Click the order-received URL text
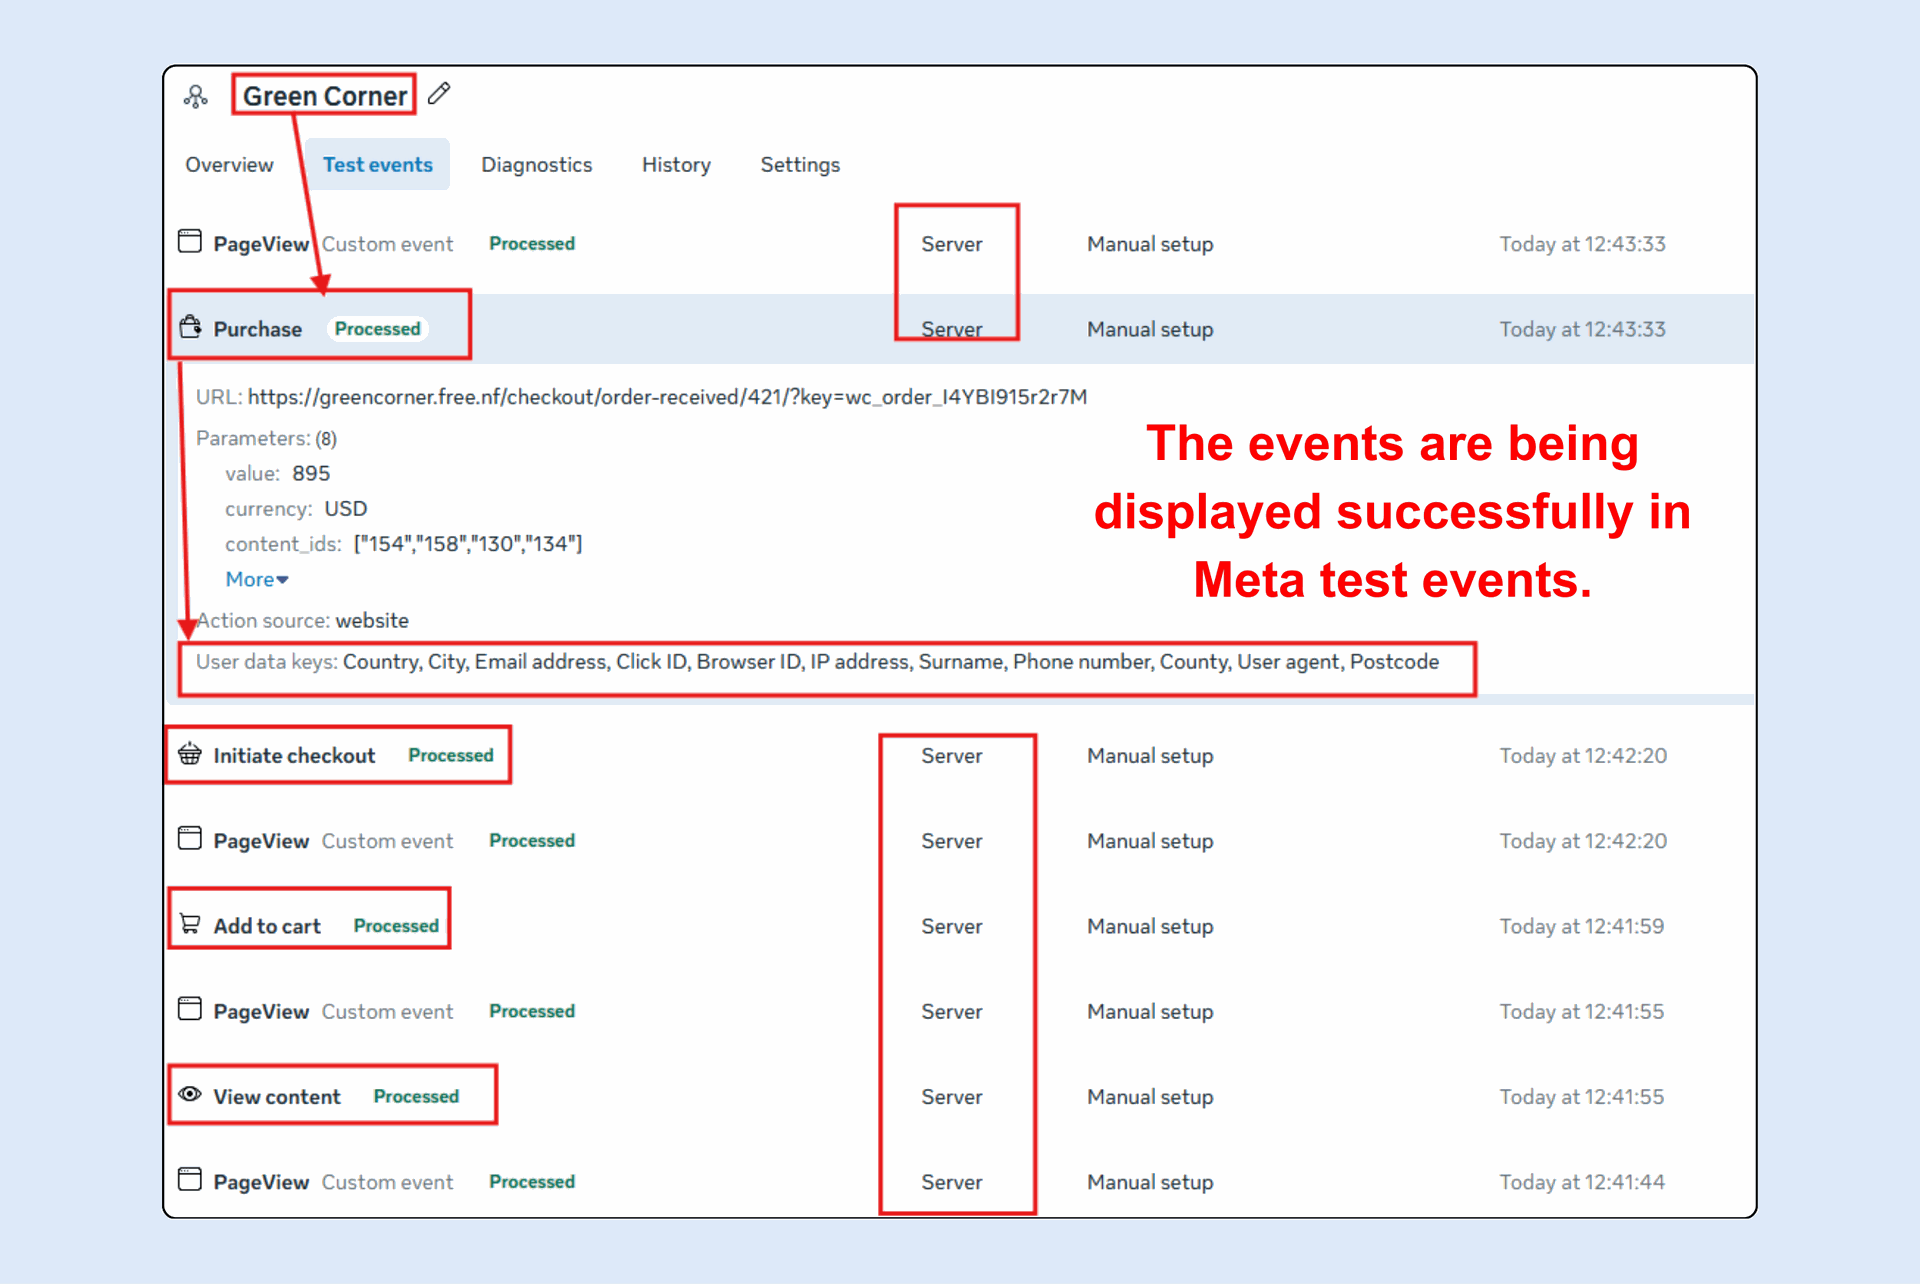Viewport: 1920px width, 1284px height. (x=667, y=397)
